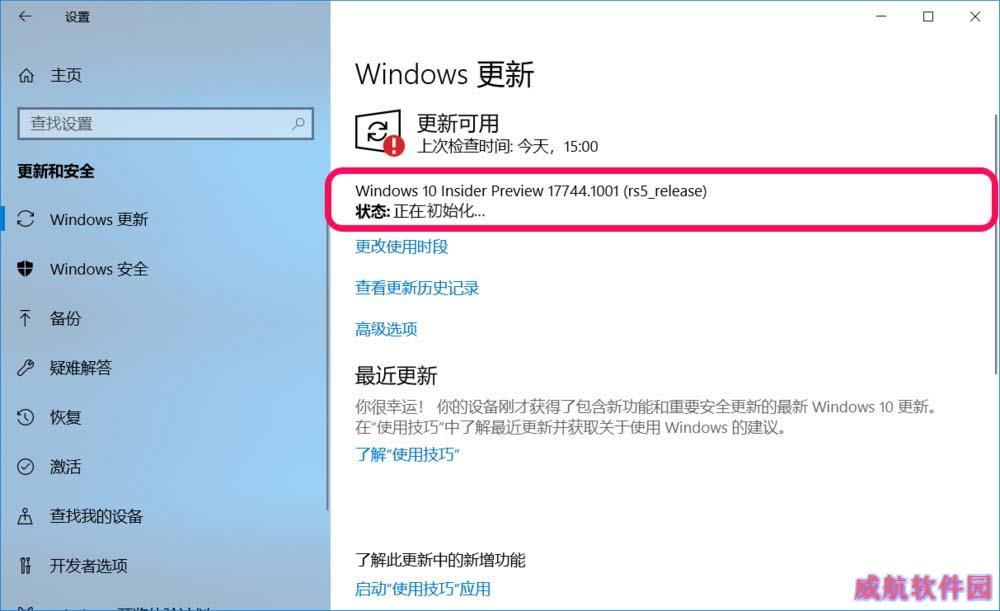
Task: Click the right-side vertical scrollbar
Action: point(995,242)
